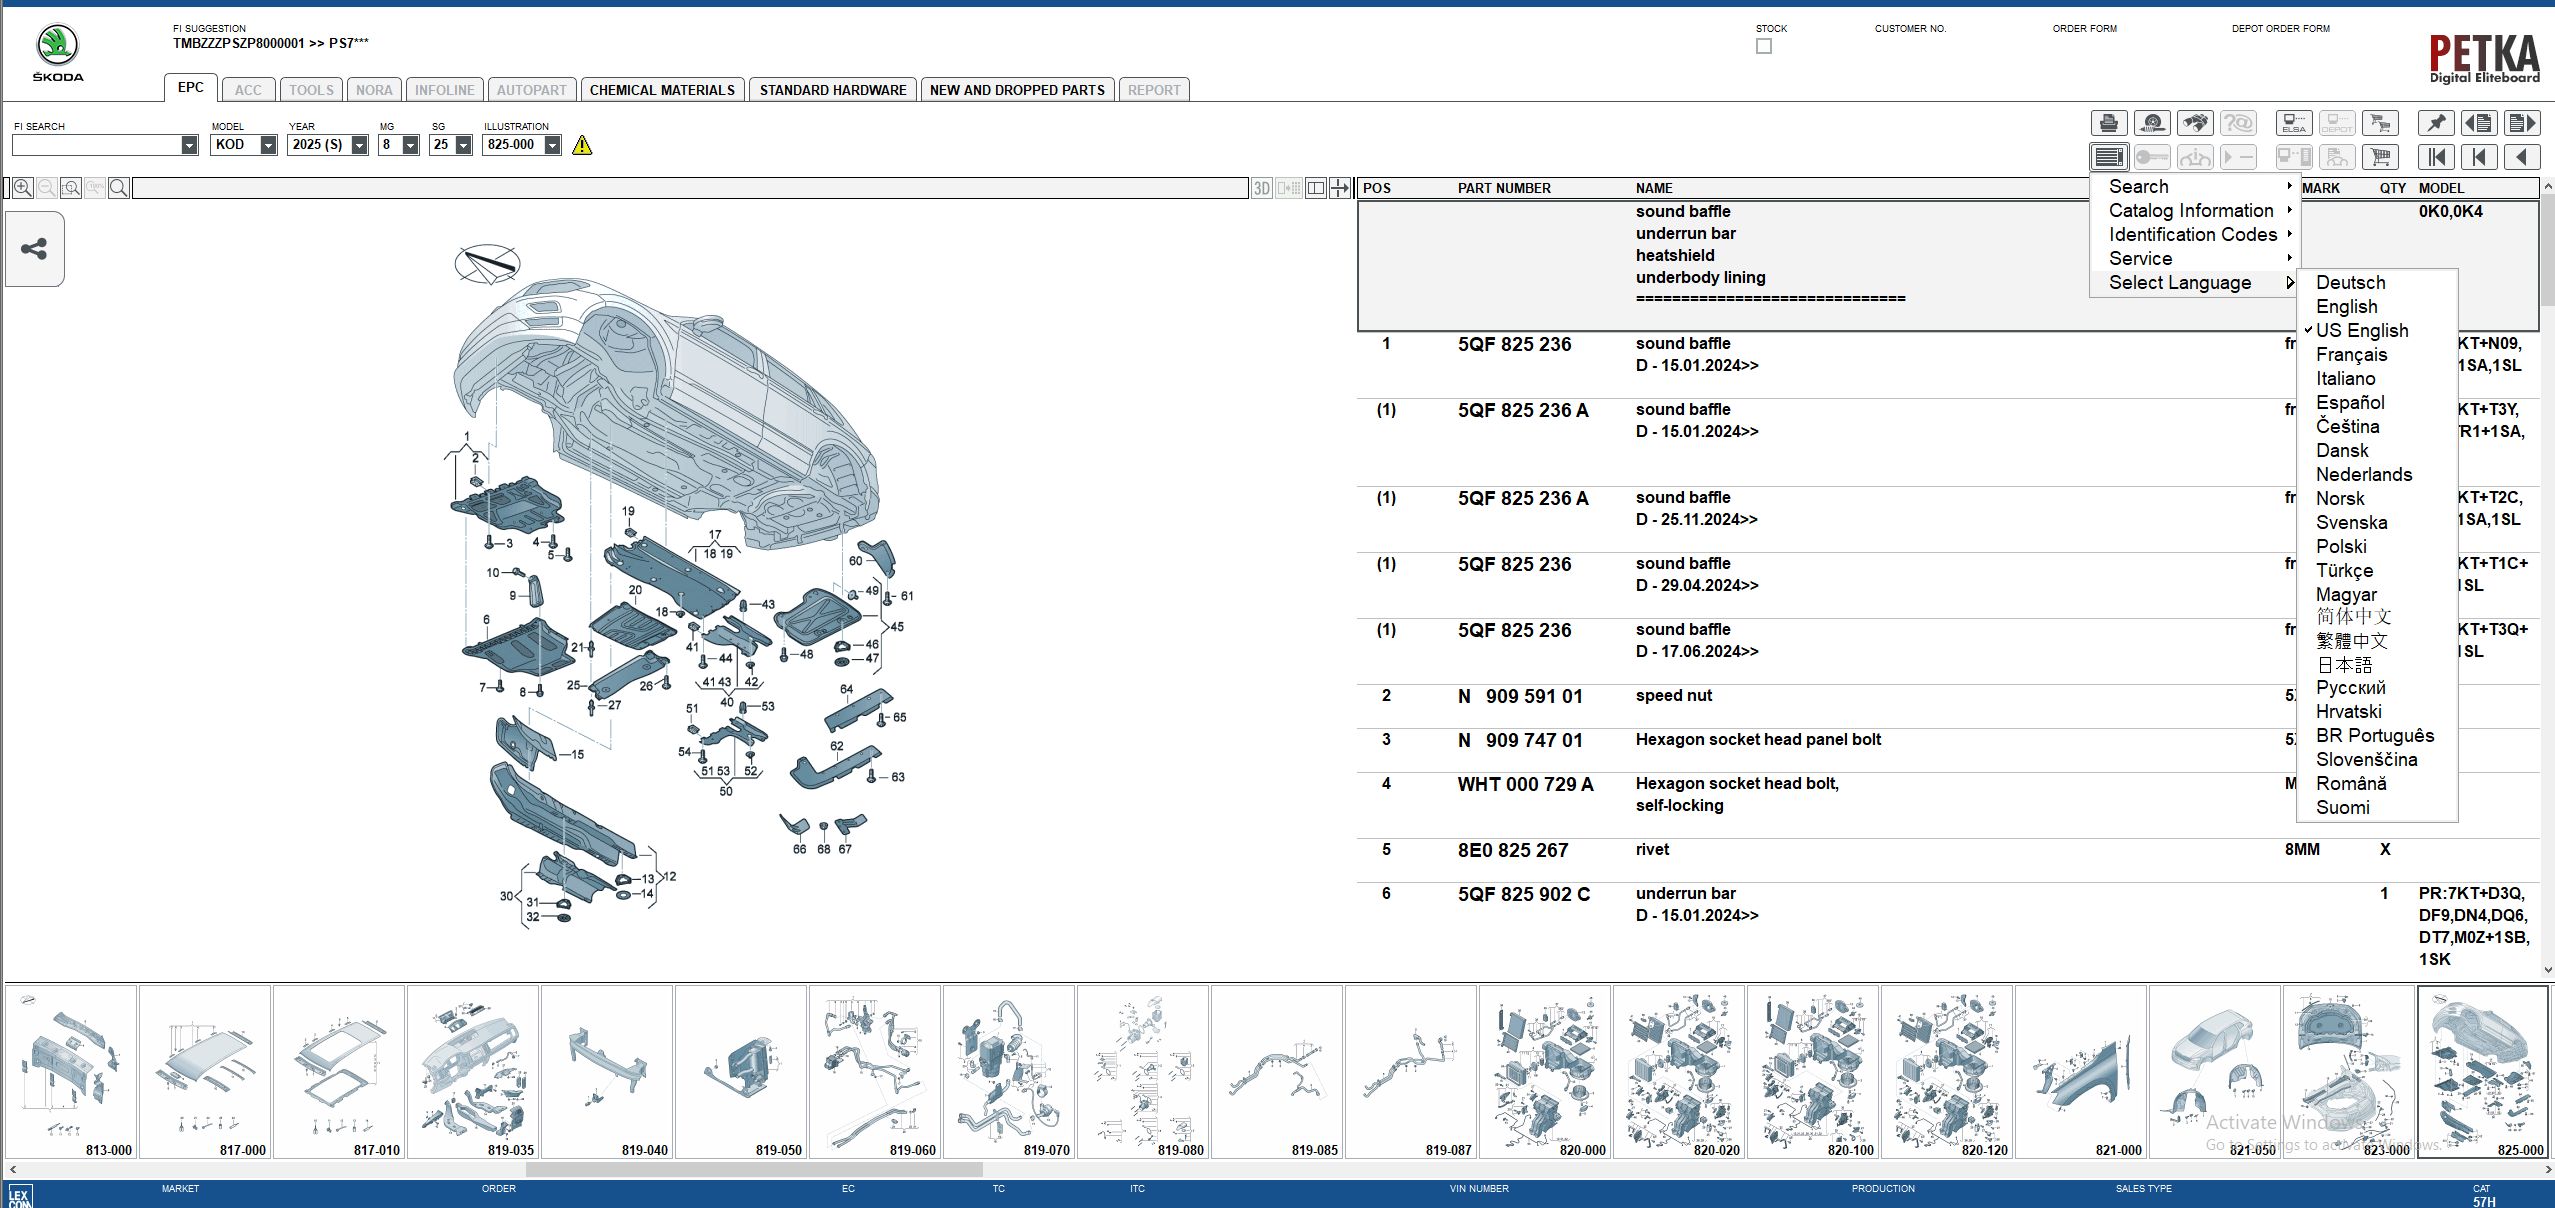The width and height of the screenshot is (2555, 1208).
Task: Click the pin icon to pin the view
Action: click(x=2436, y=123)
